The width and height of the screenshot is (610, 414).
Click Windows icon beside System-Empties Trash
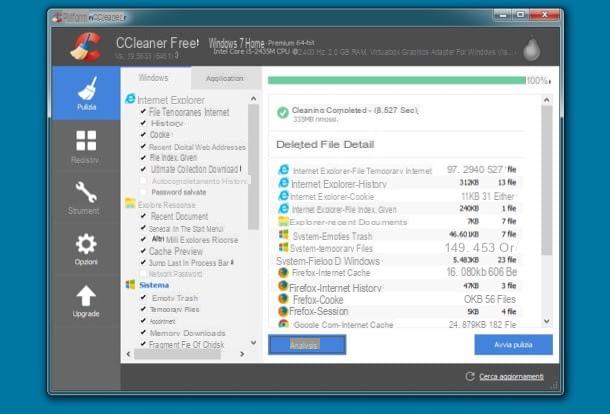coord(284,234)
